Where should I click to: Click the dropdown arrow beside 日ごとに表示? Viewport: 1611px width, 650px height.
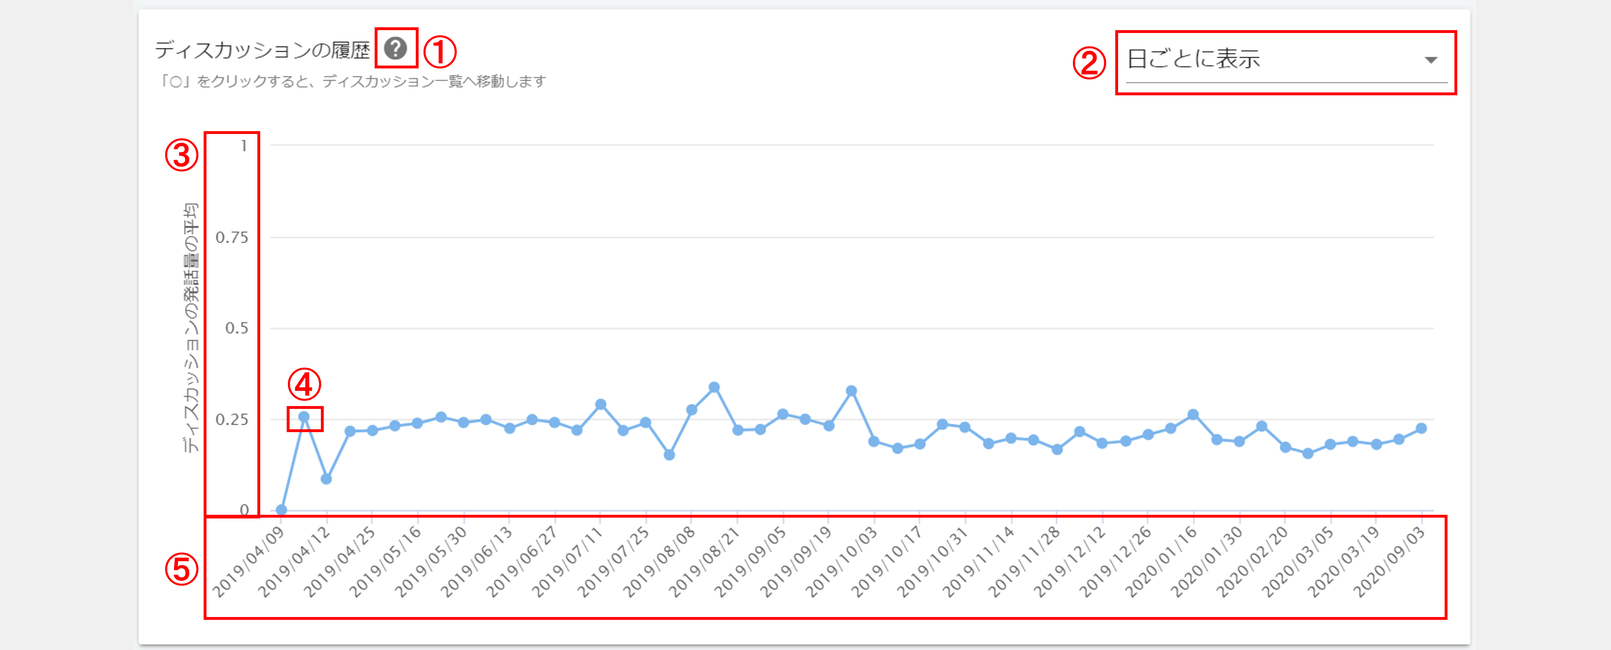click(x=1430, y=60)
